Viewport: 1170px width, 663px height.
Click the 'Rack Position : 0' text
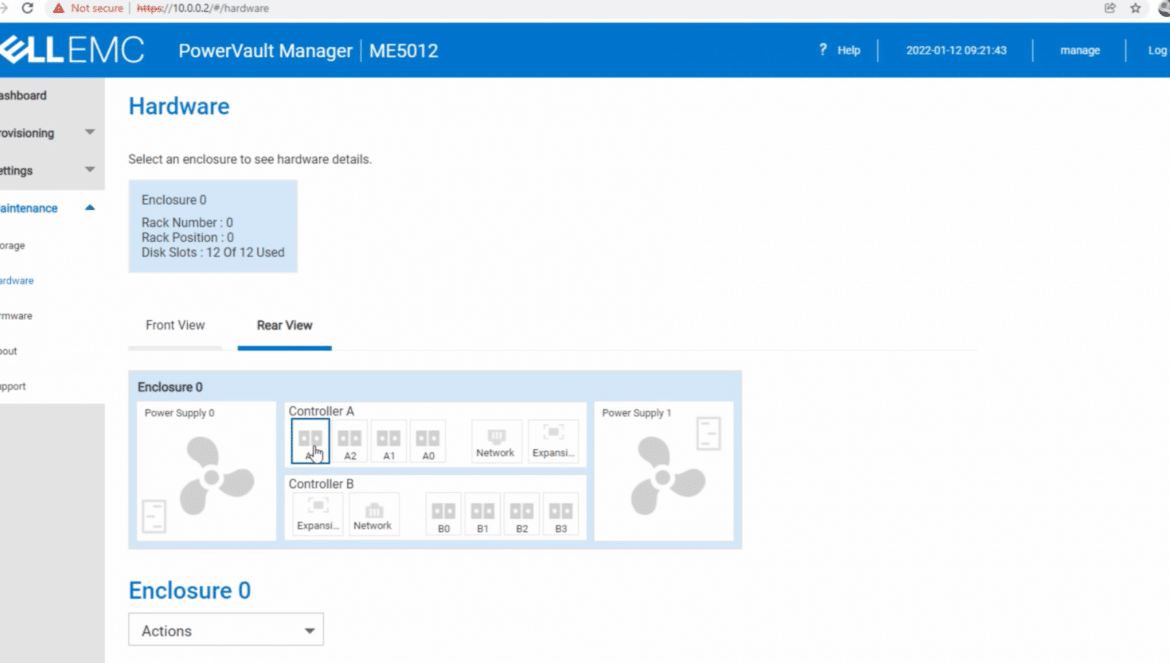click(x=187, y=237)
